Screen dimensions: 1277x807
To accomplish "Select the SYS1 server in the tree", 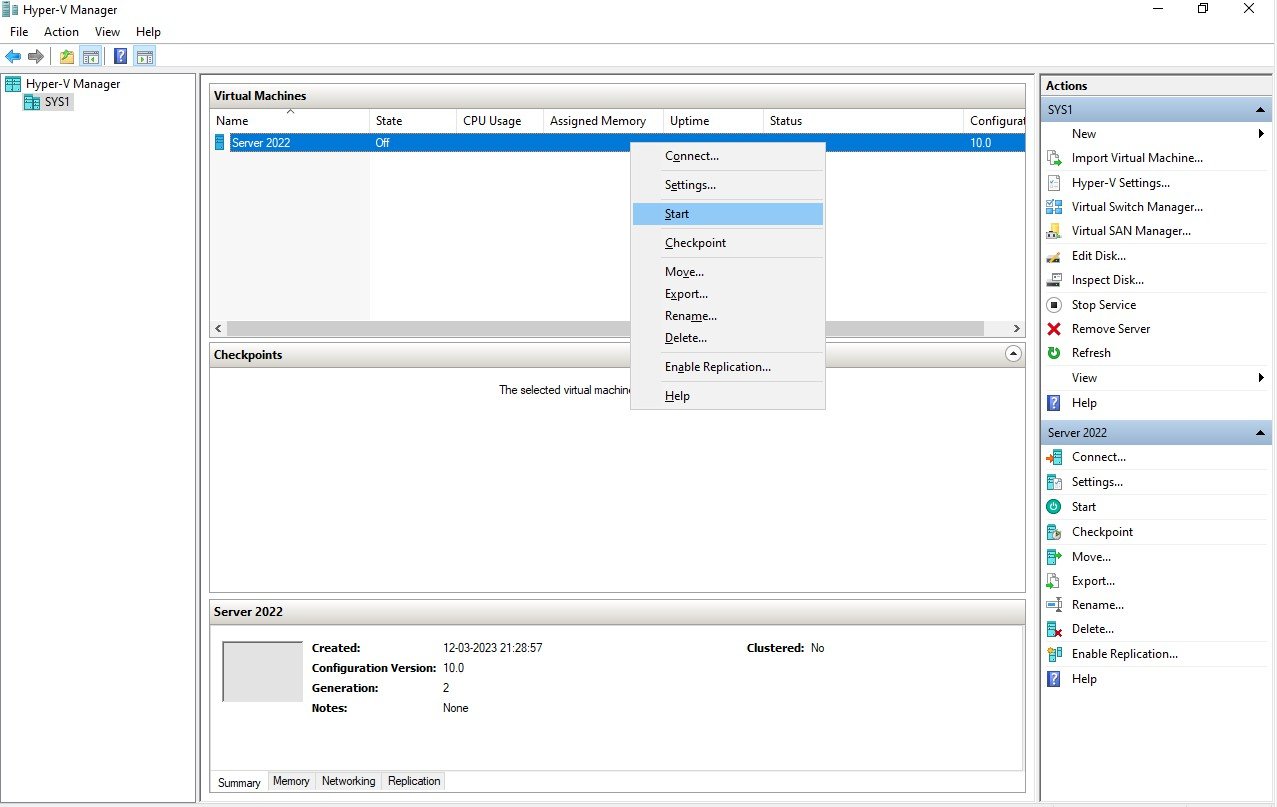I will click(x=49, y=102).
